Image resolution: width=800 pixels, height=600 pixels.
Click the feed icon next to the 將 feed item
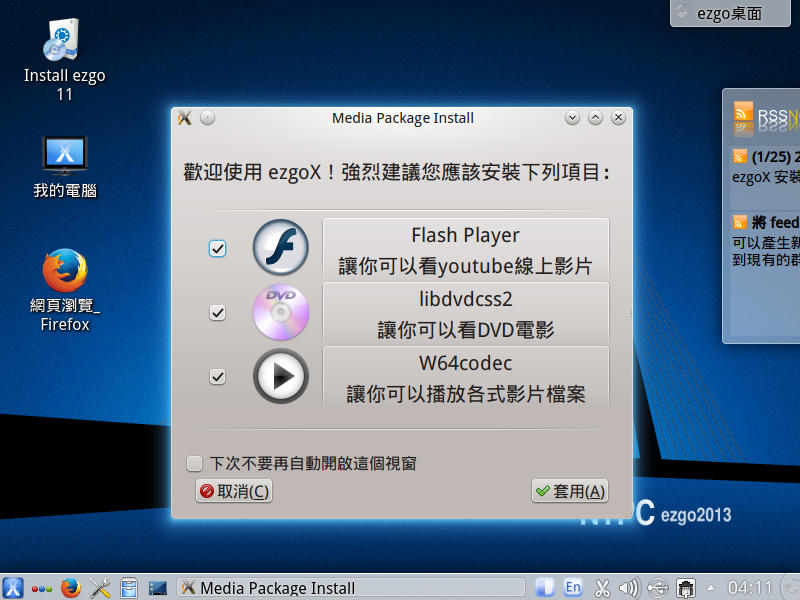point(740,222)
